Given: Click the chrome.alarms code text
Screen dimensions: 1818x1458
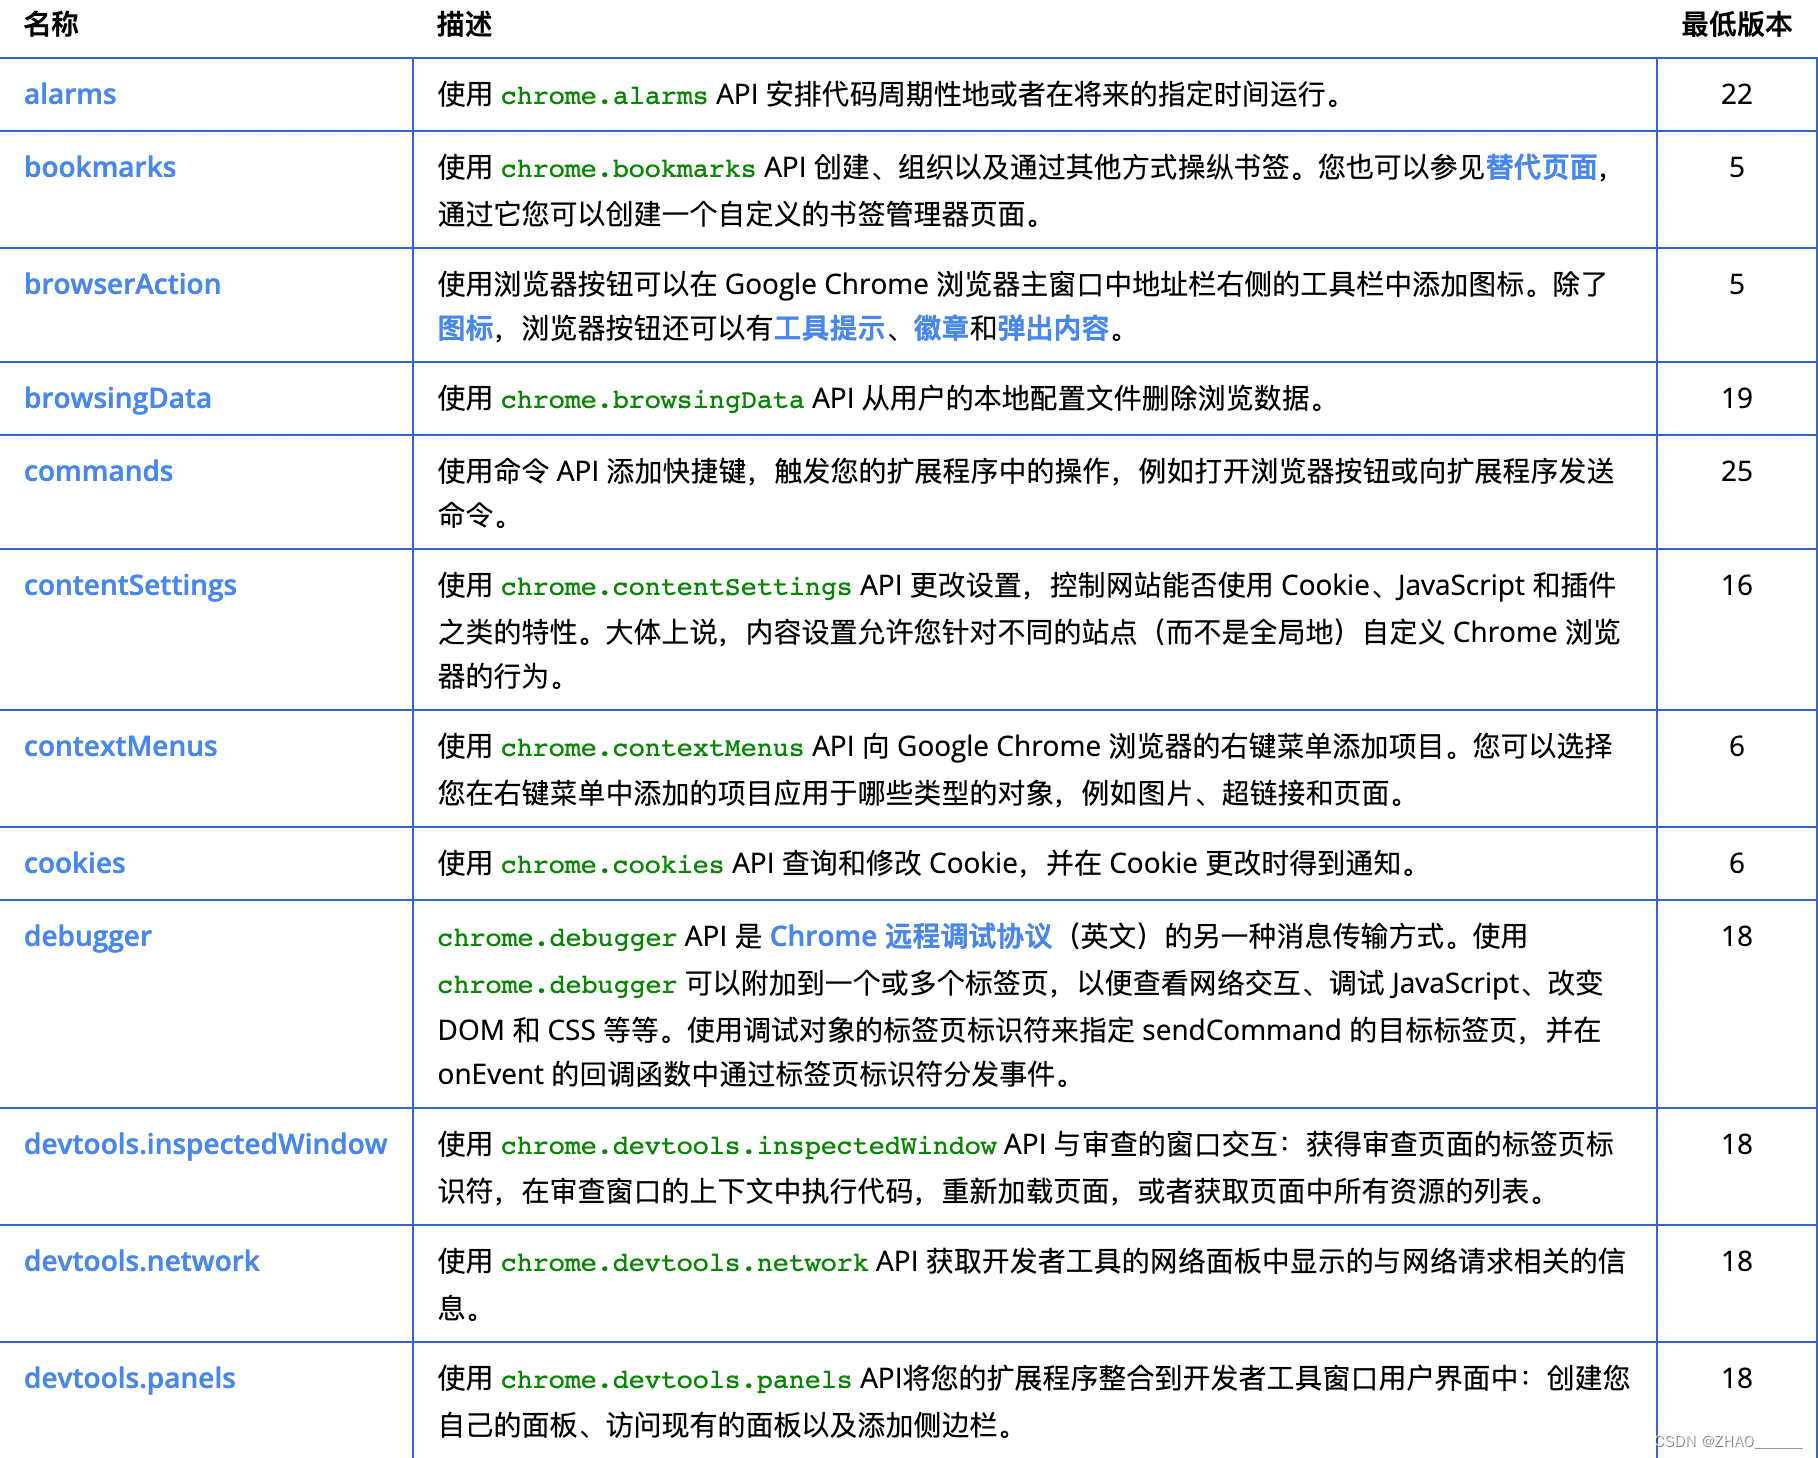Looking at the screenshot, I should (x=604, y=96).
